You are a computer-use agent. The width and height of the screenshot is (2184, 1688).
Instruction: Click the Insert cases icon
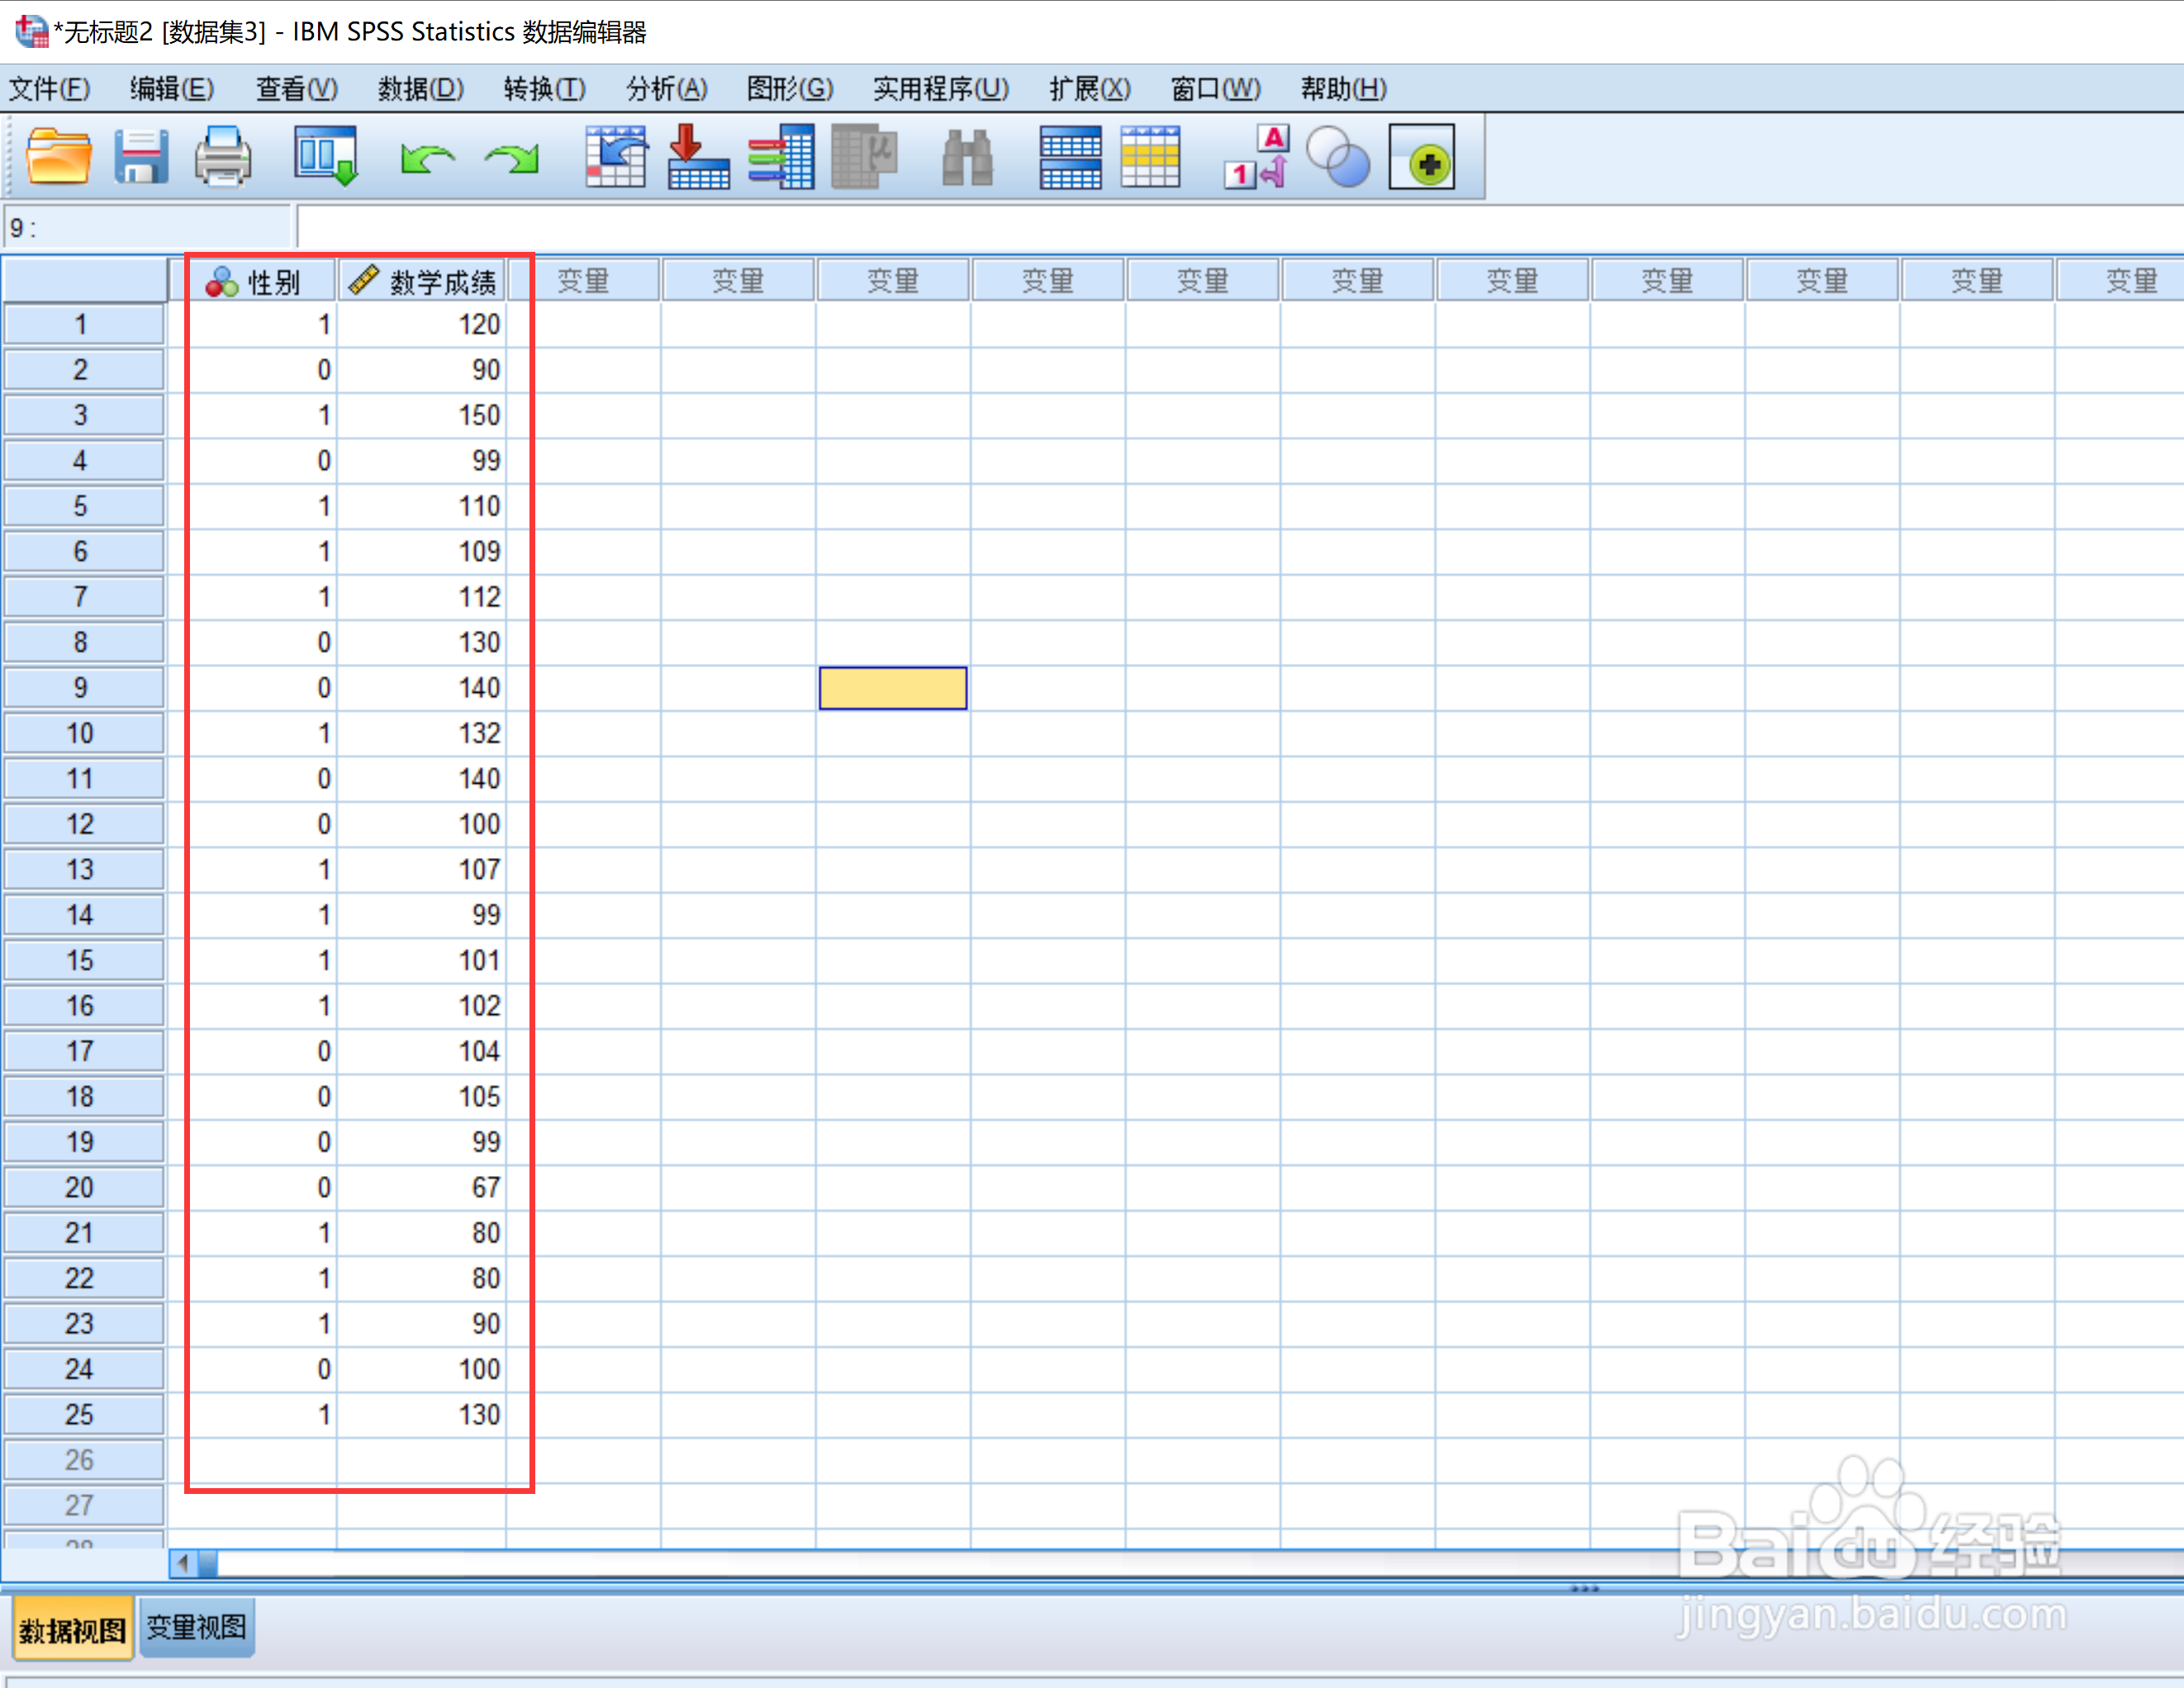(x=1070, y=157)
